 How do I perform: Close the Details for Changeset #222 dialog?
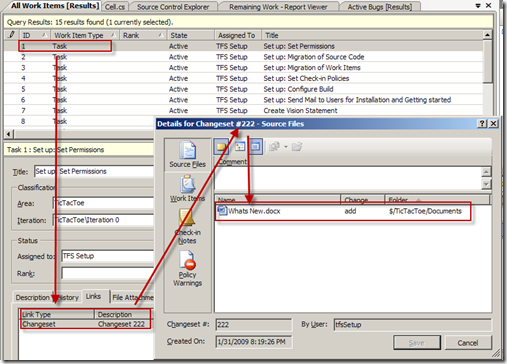[494, 124]
